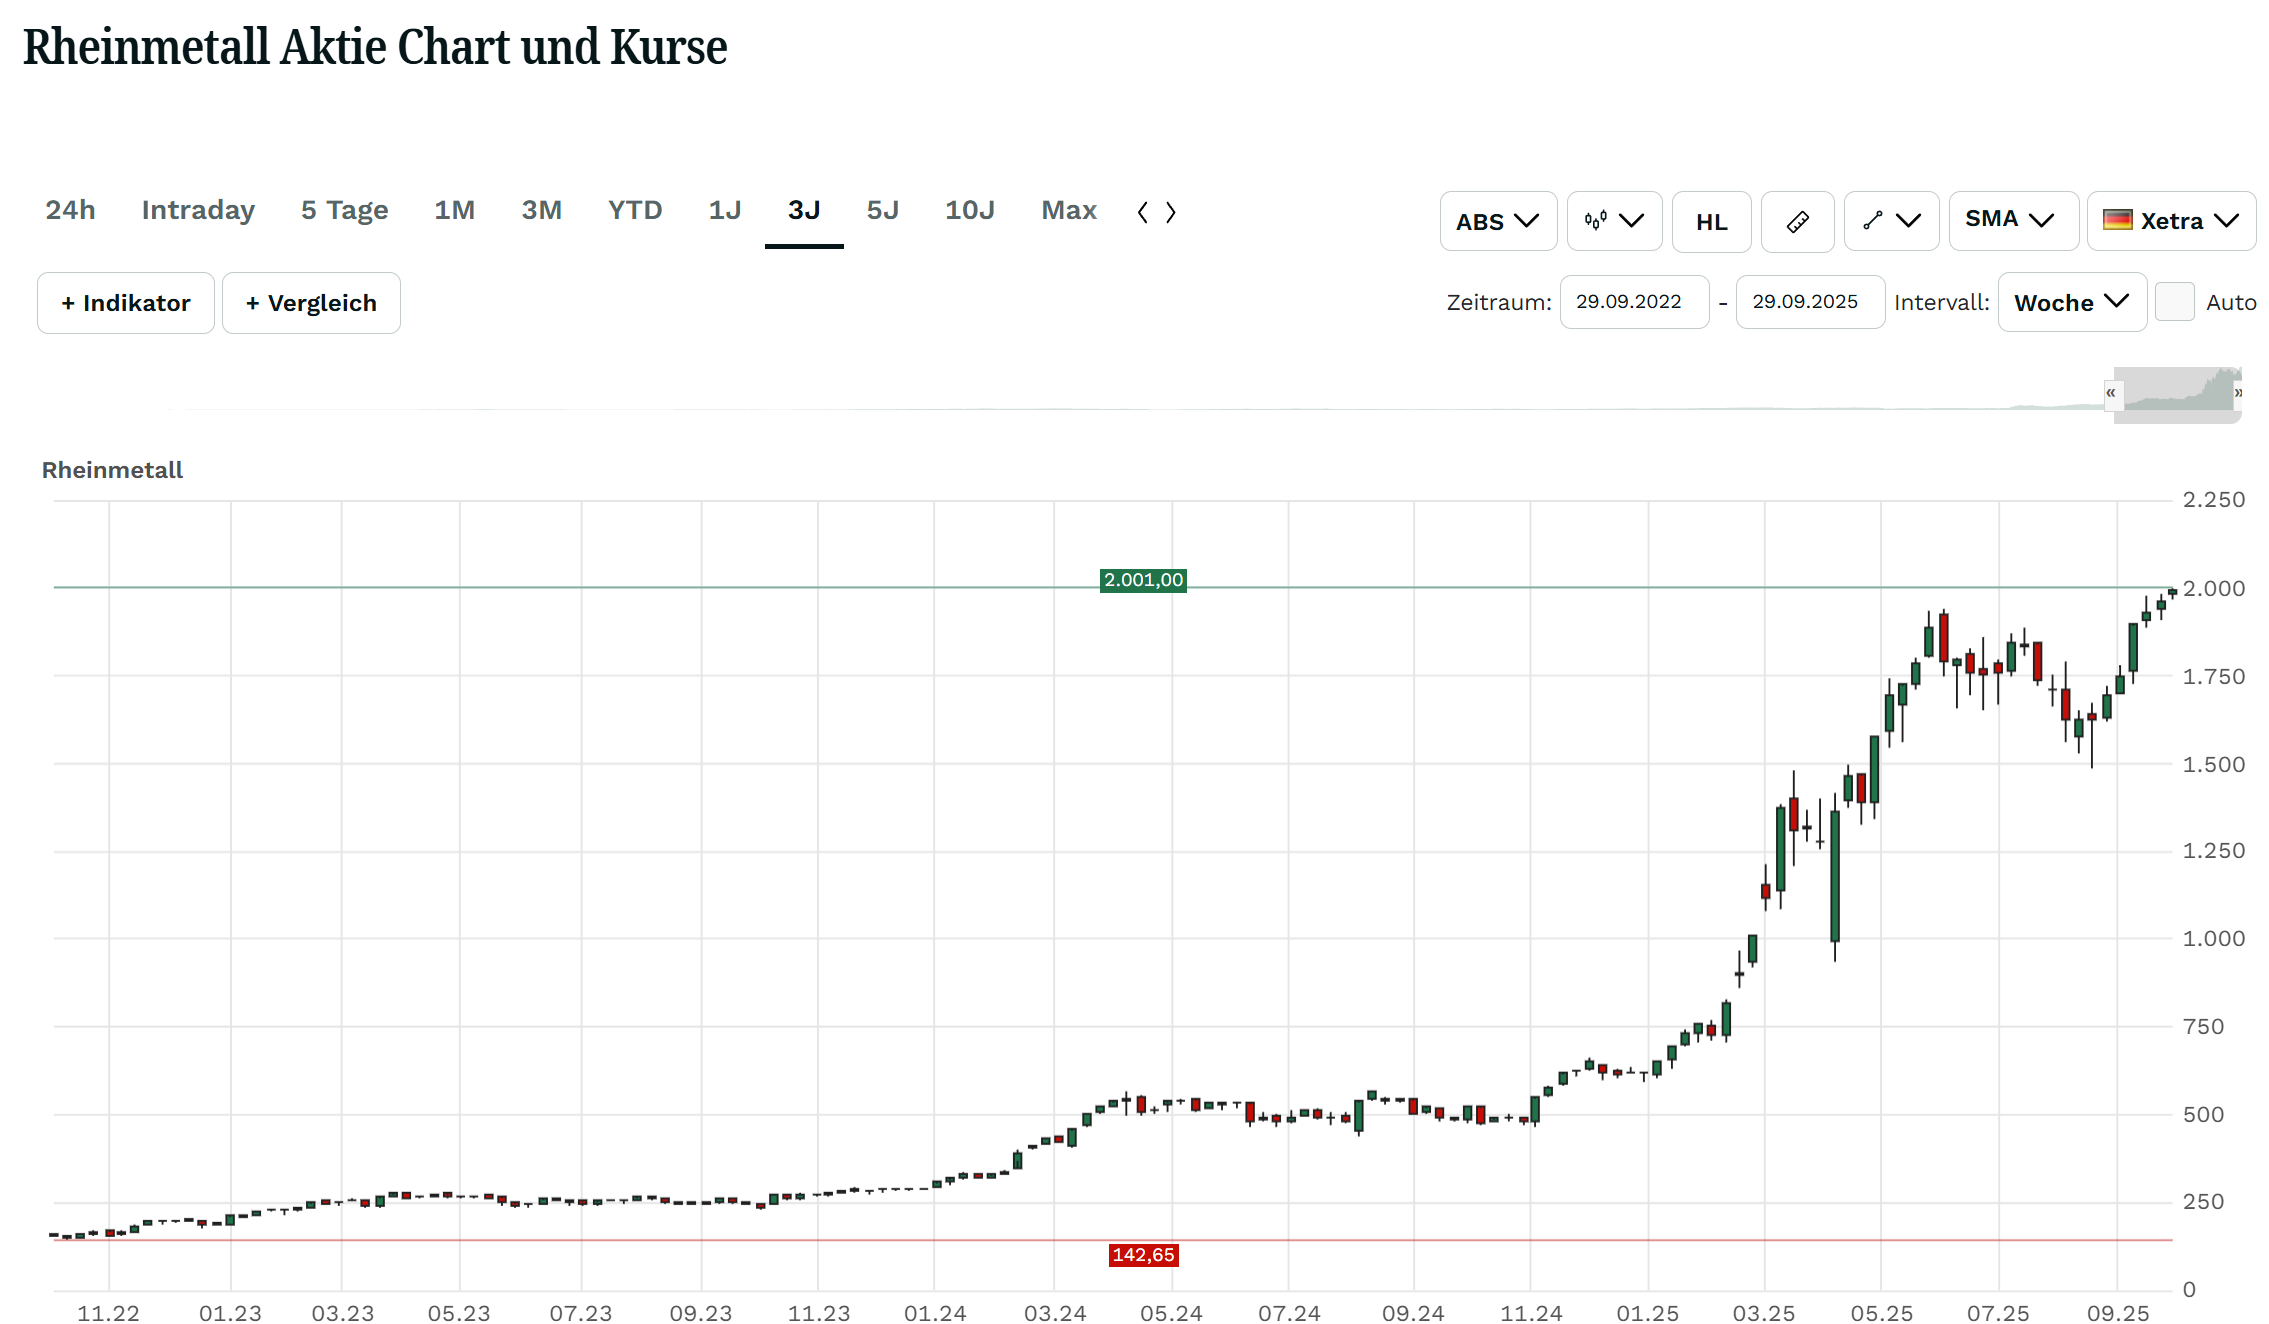
Task: Click the previous period left chevron
Action: click(1143, 212)
